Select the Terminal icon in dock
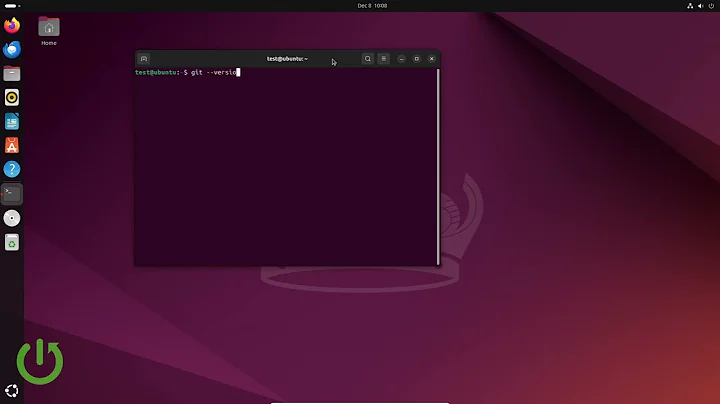The width and height of the screenshot is (720, 404). tap(12, 194)
